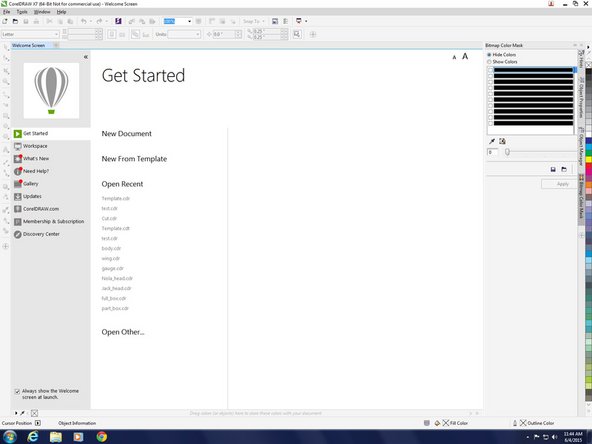
Task: Select the Hide Colors radio button
Action: pos(489,55)
